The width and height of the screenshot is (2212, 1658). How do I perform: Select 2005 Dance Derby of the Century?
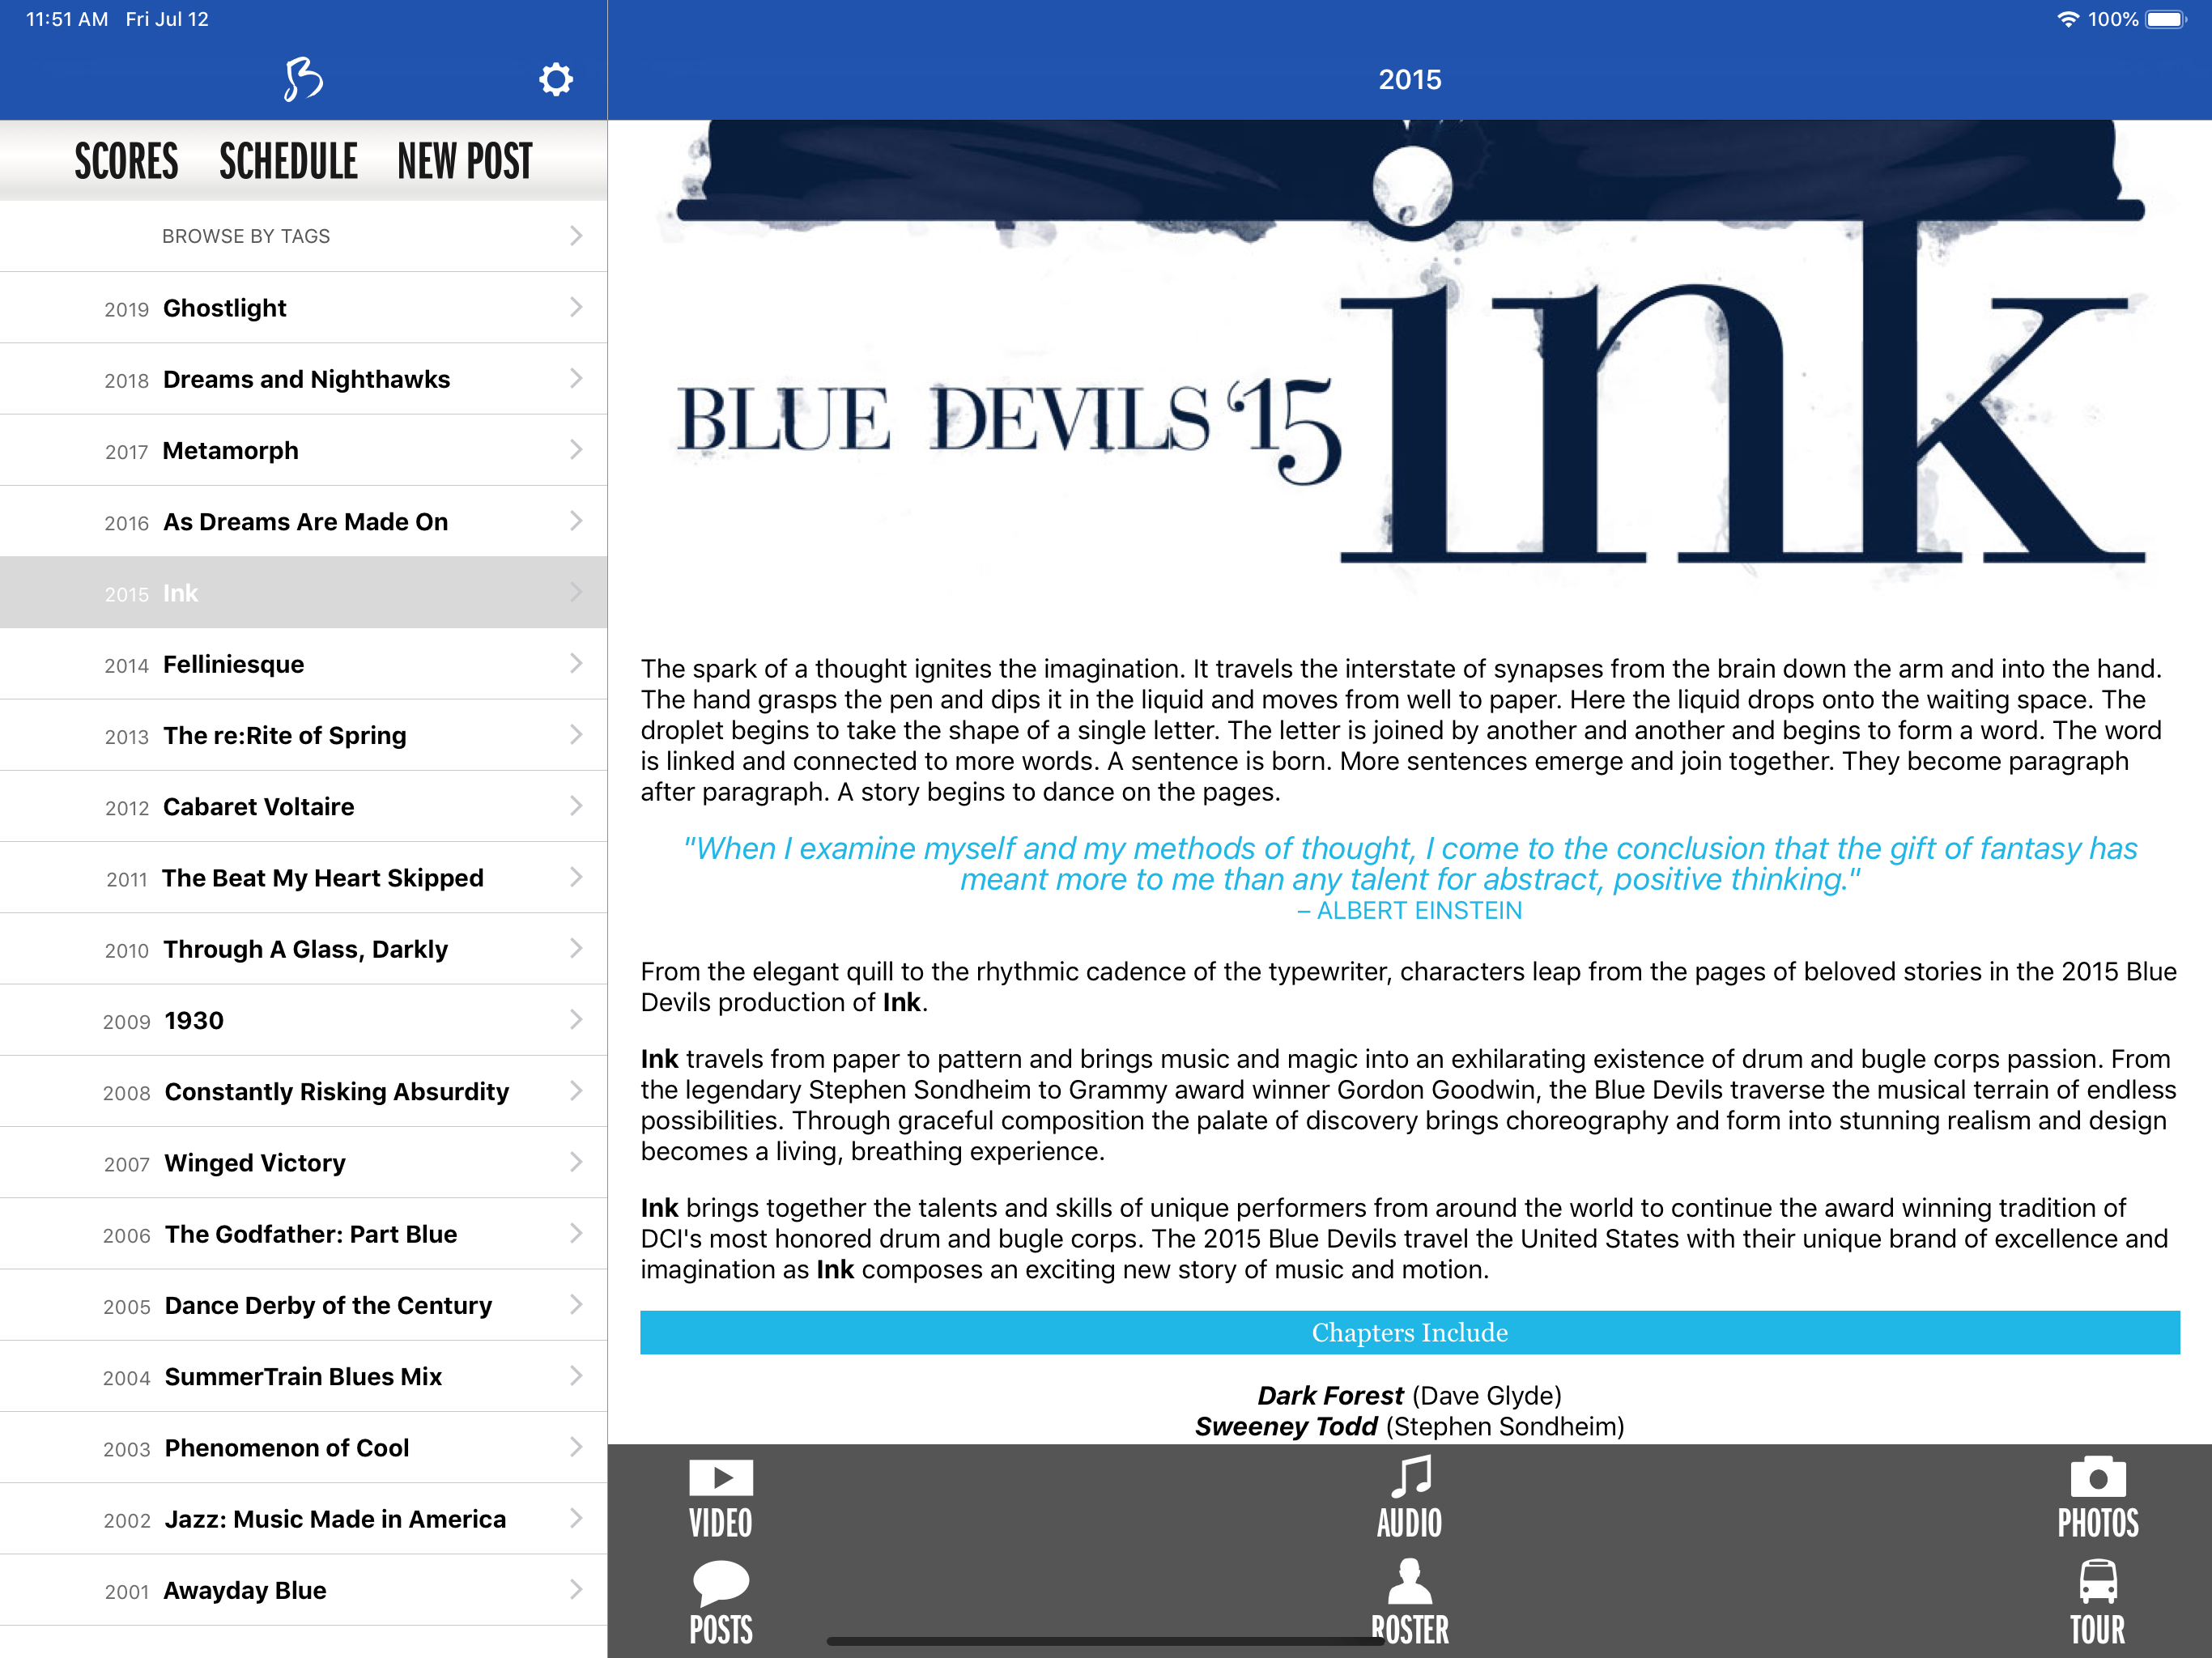pos(303,1305)
